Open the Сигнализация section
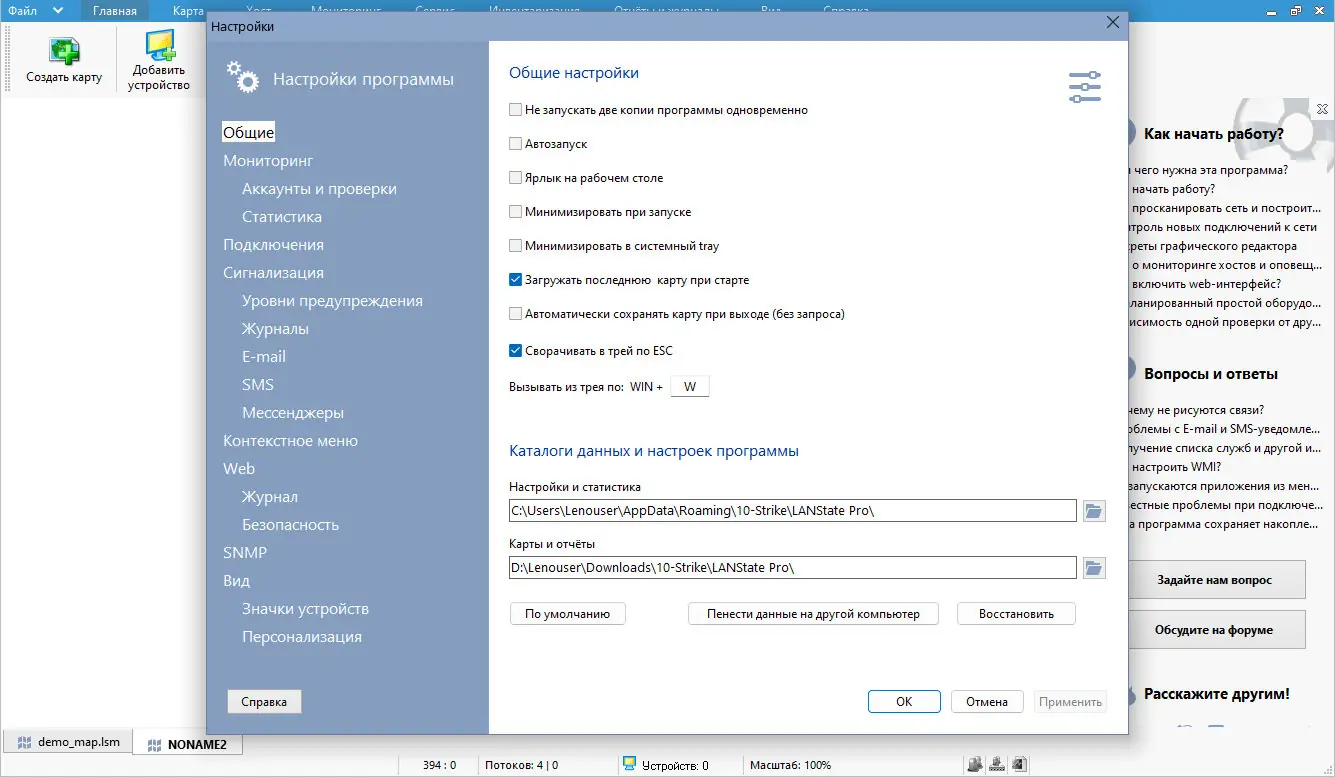The width and height of the screenshot is (1335, 777). (273, 273)
